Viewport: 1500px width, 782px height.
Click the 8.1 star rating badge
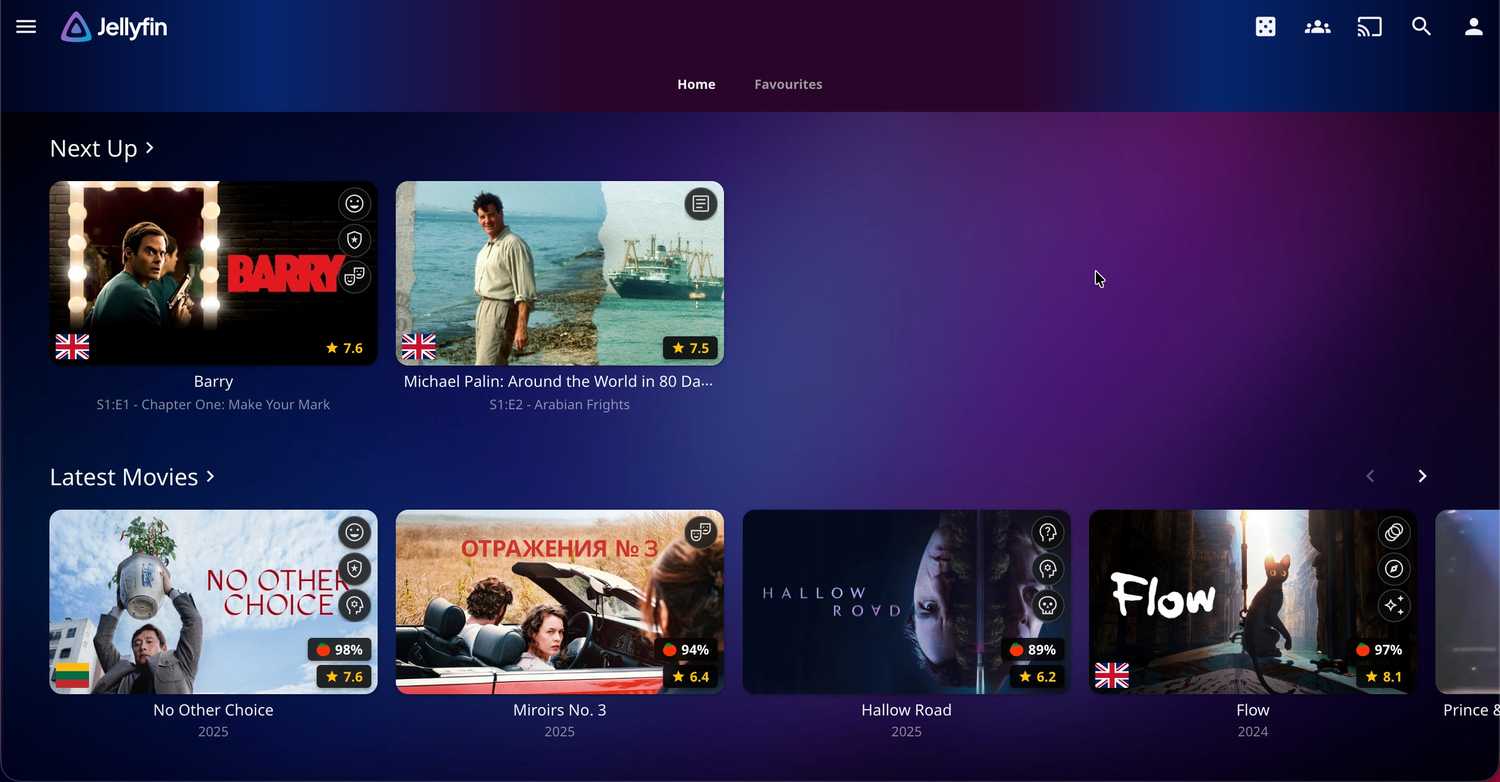tap(1383, 677)
